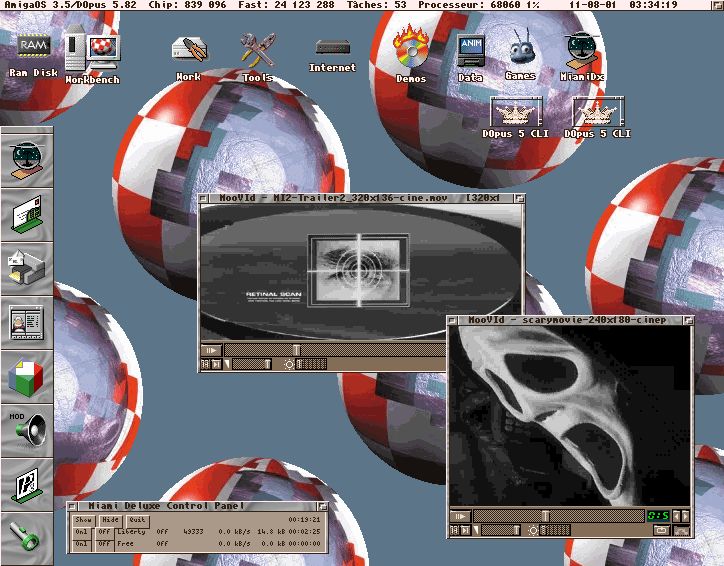This screenshot has height=566, width=724.
Task: Click the 00:19:21 time in Miami panel
Action: point(304,520)
